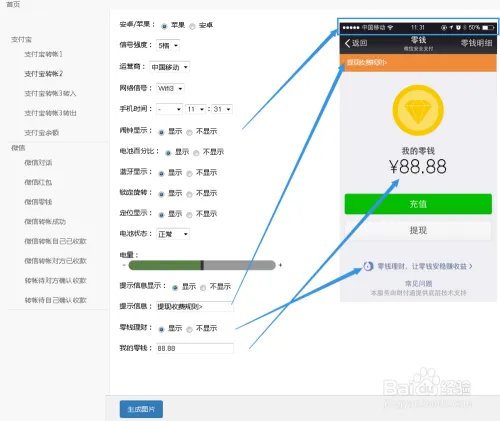Open 微信转账自己已收款 in the sidebar
Viewport: 500px width, 421px height.
[x=55, y=241]
